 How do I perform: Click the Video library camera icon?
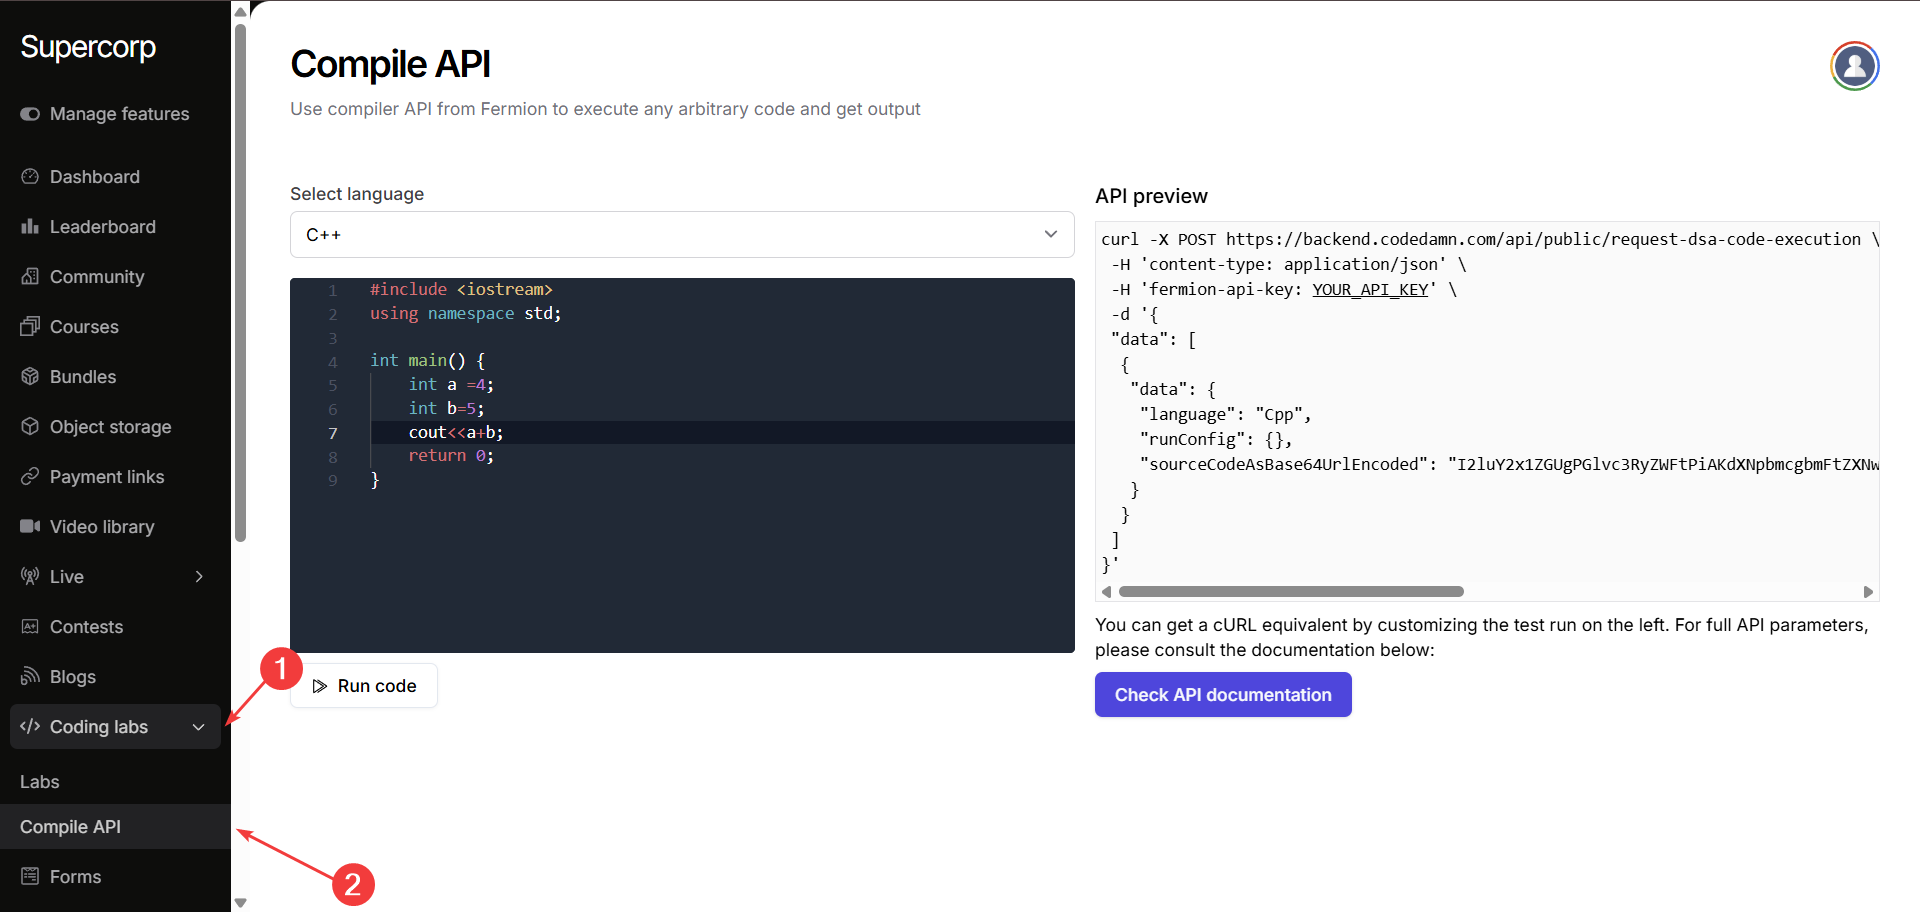point(30,527)
